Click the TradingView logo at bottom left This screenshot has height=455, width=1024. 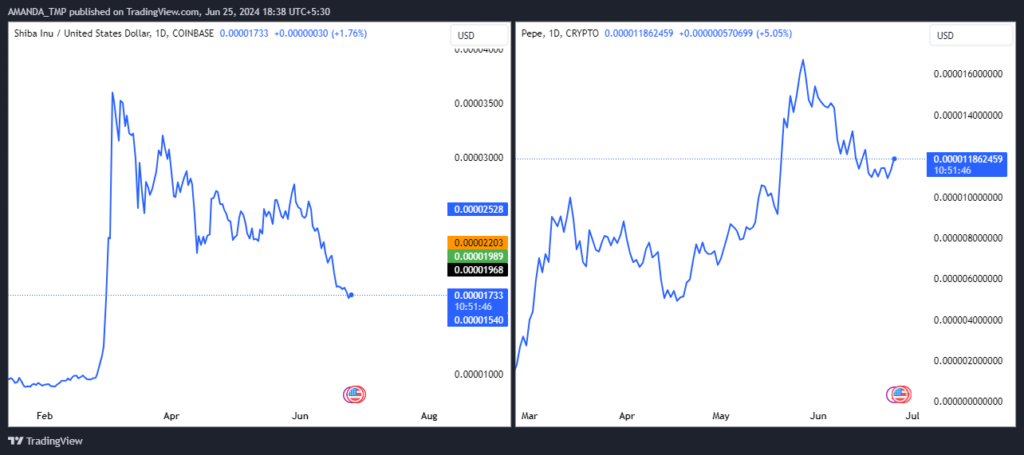45,441
